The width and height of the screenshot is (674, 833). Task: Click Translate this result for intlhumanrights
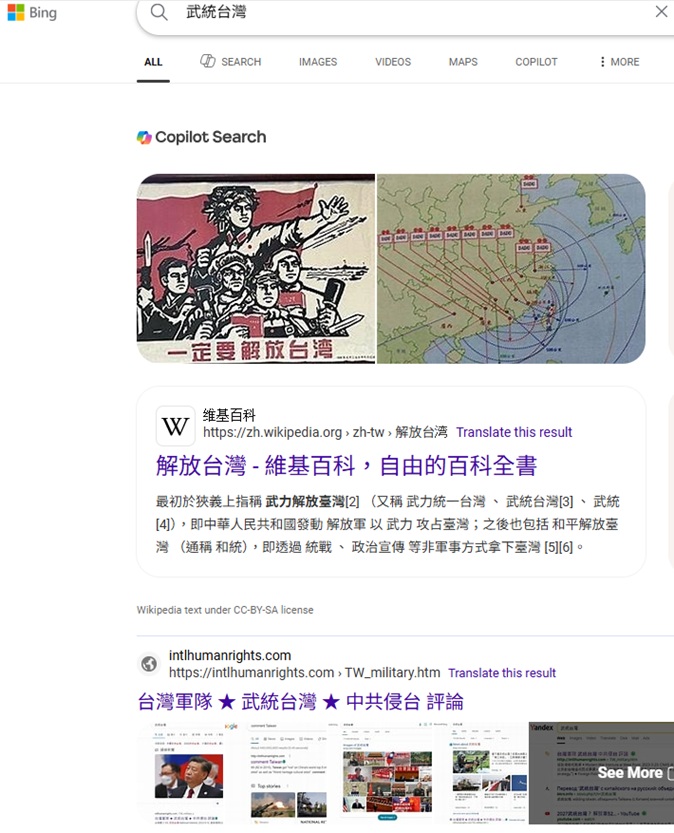coord(501,673)
